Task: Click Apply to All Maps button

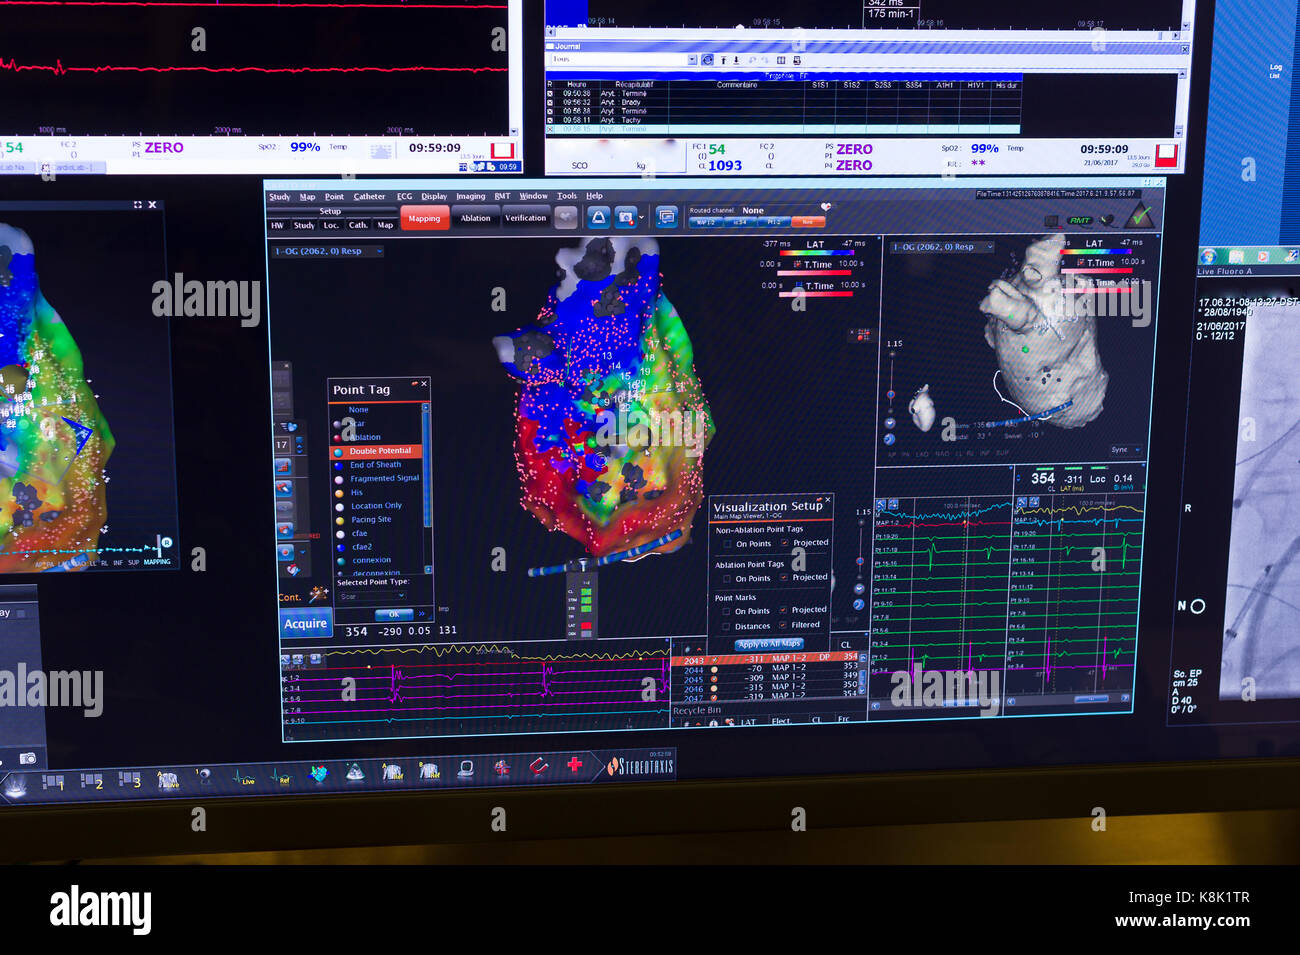Action: tap(769, 644)
